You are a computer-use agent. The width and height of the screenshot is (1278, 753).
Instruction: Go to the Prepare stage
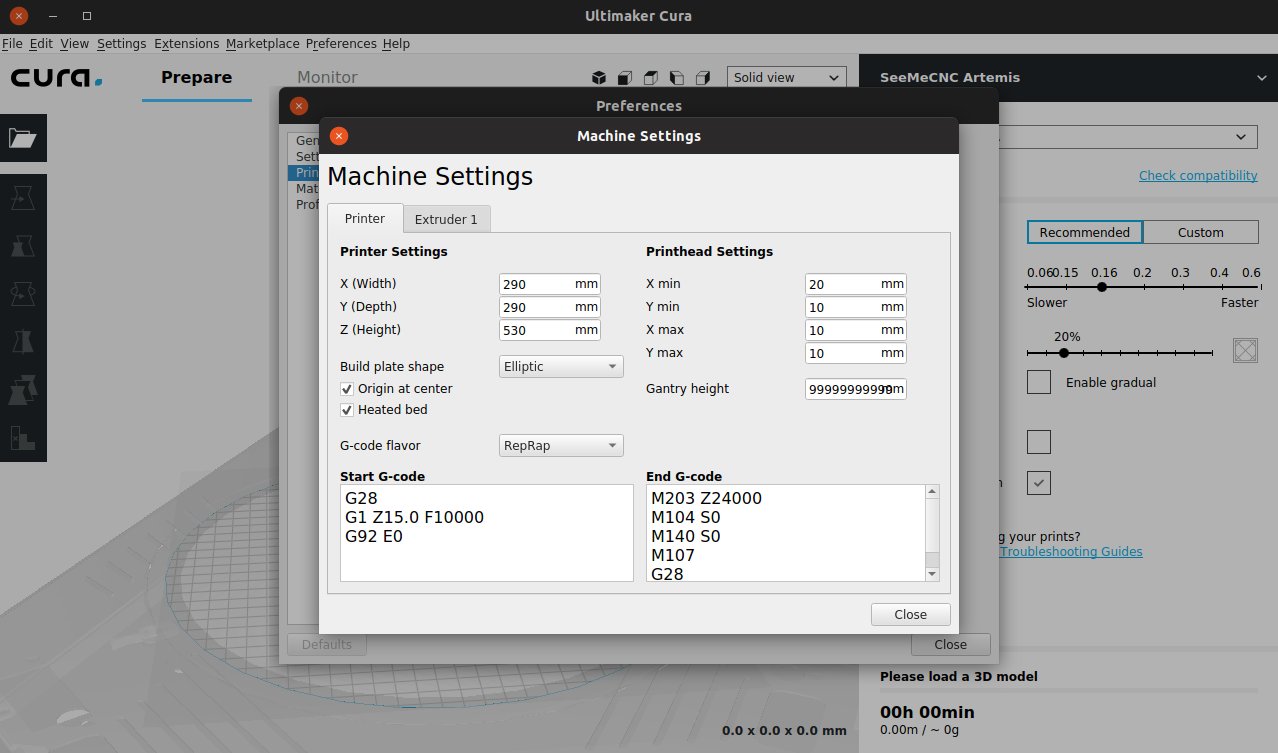click(196, 77)
